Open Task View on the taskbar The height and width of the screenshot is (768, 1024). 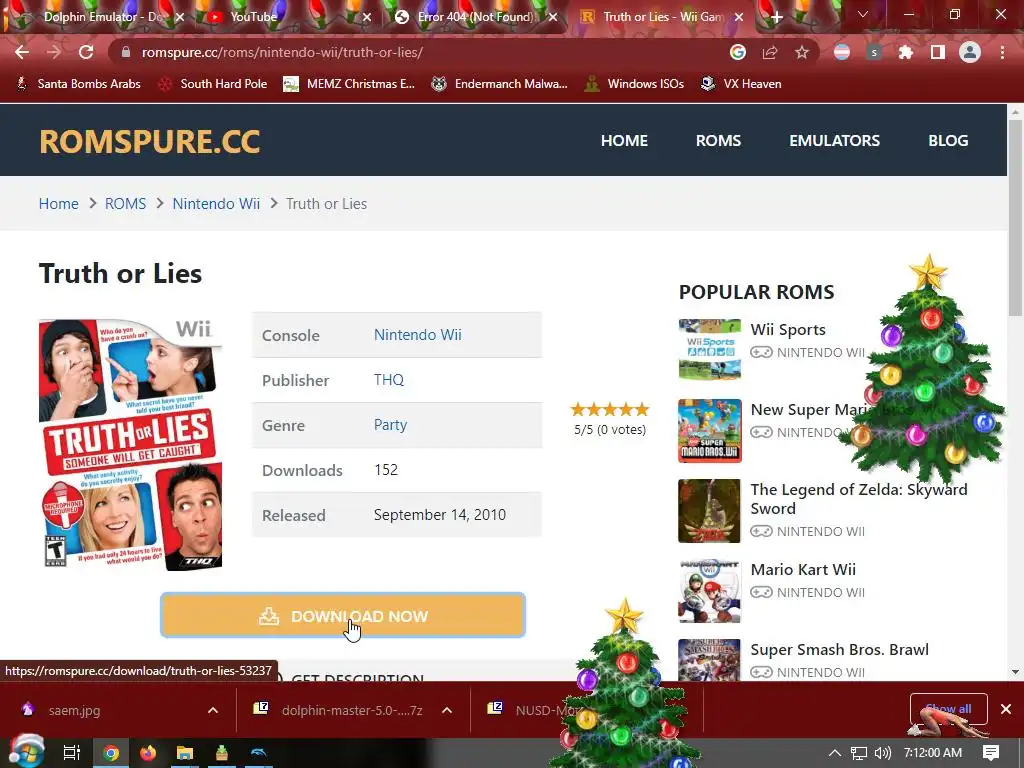point(71,752)
